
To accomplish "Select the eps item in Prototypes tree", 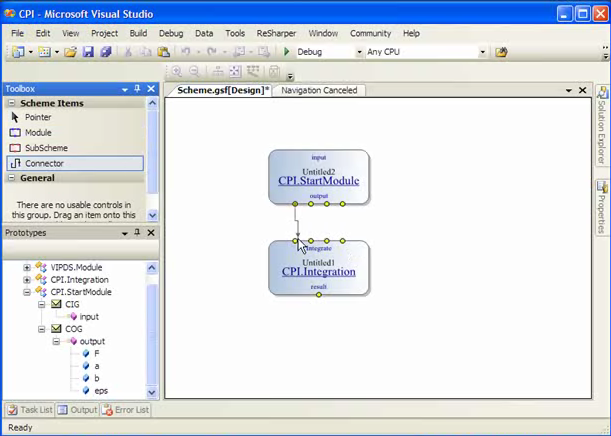I will click(x=102, y=391).
